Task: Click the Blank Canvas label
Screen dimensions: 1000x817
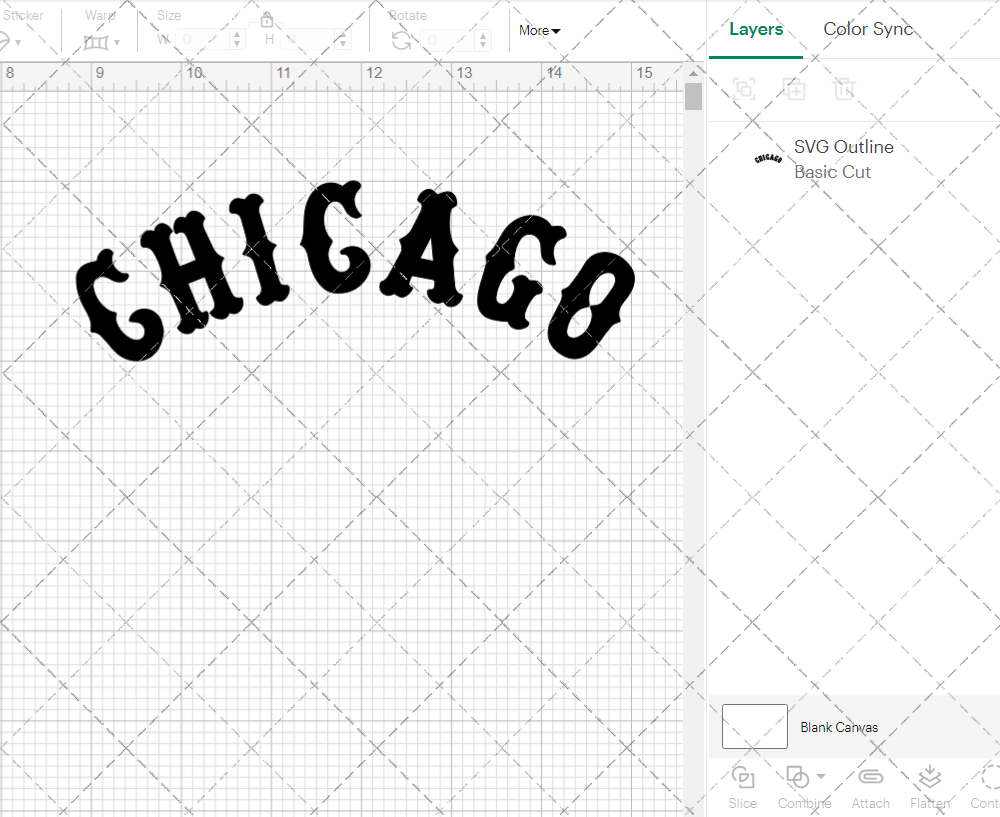Action: (x=839, y=727)
